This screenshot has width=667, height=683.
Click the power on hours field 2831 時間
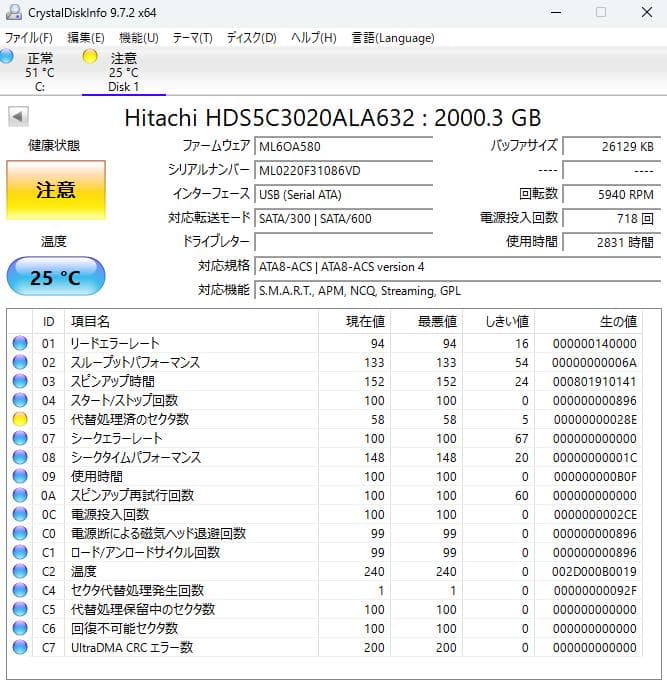(612, 242)
